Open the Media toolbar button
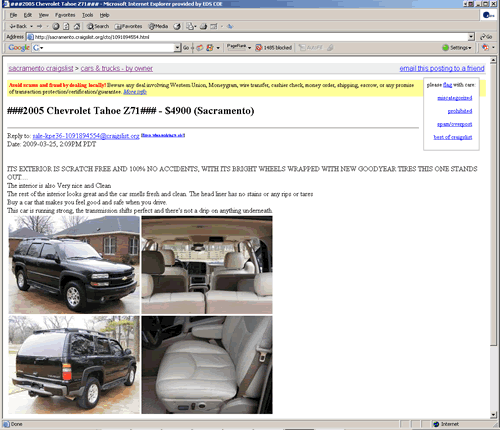Image resolution: width=500 pixels, height=432 pixels. 158,26
